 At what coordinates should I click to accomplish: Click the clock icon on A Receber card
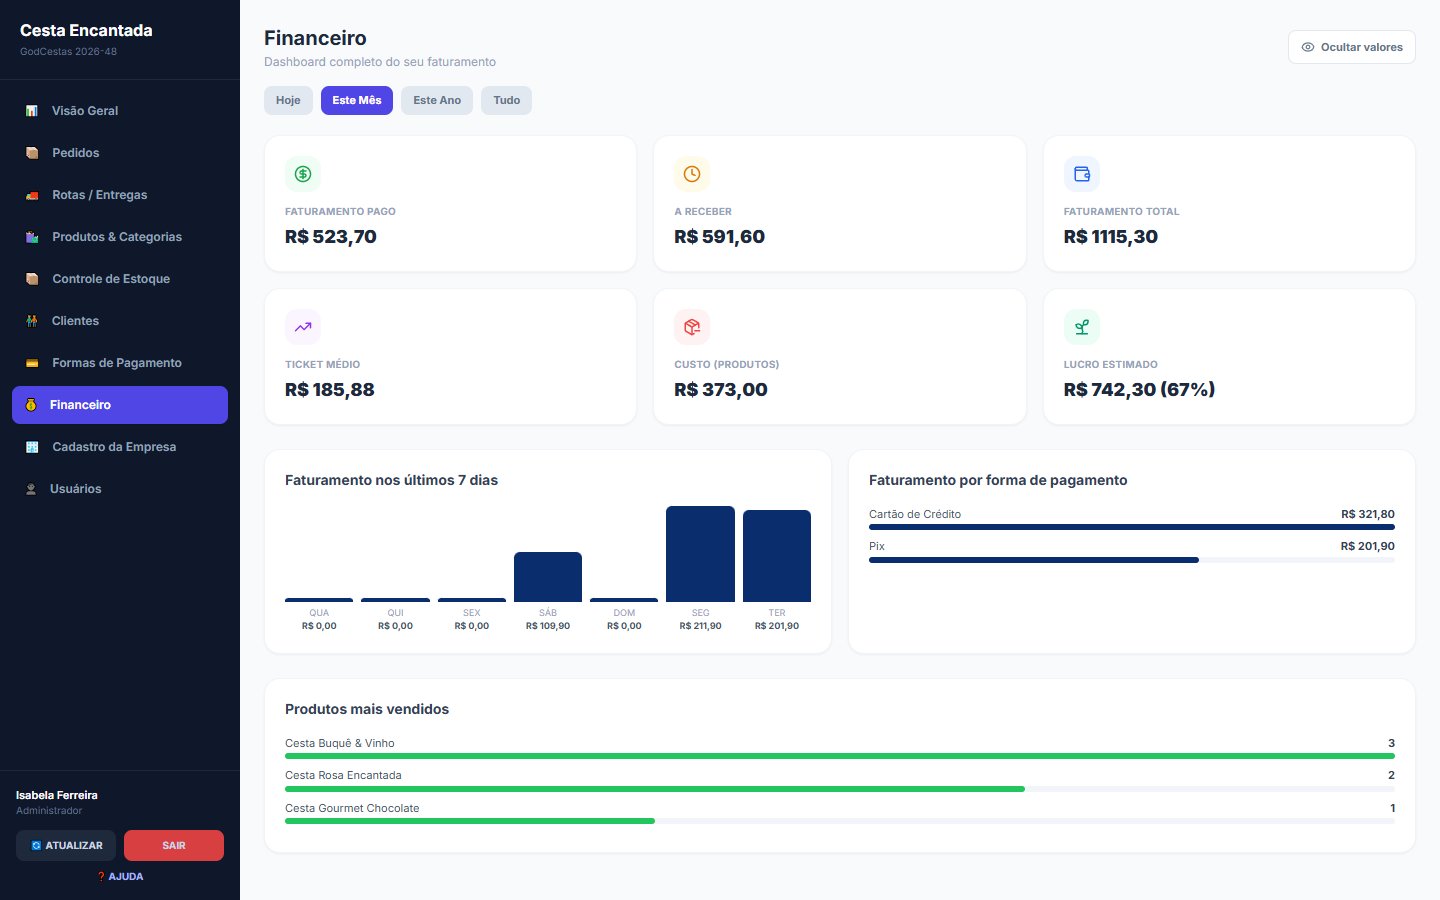(692, 174)
